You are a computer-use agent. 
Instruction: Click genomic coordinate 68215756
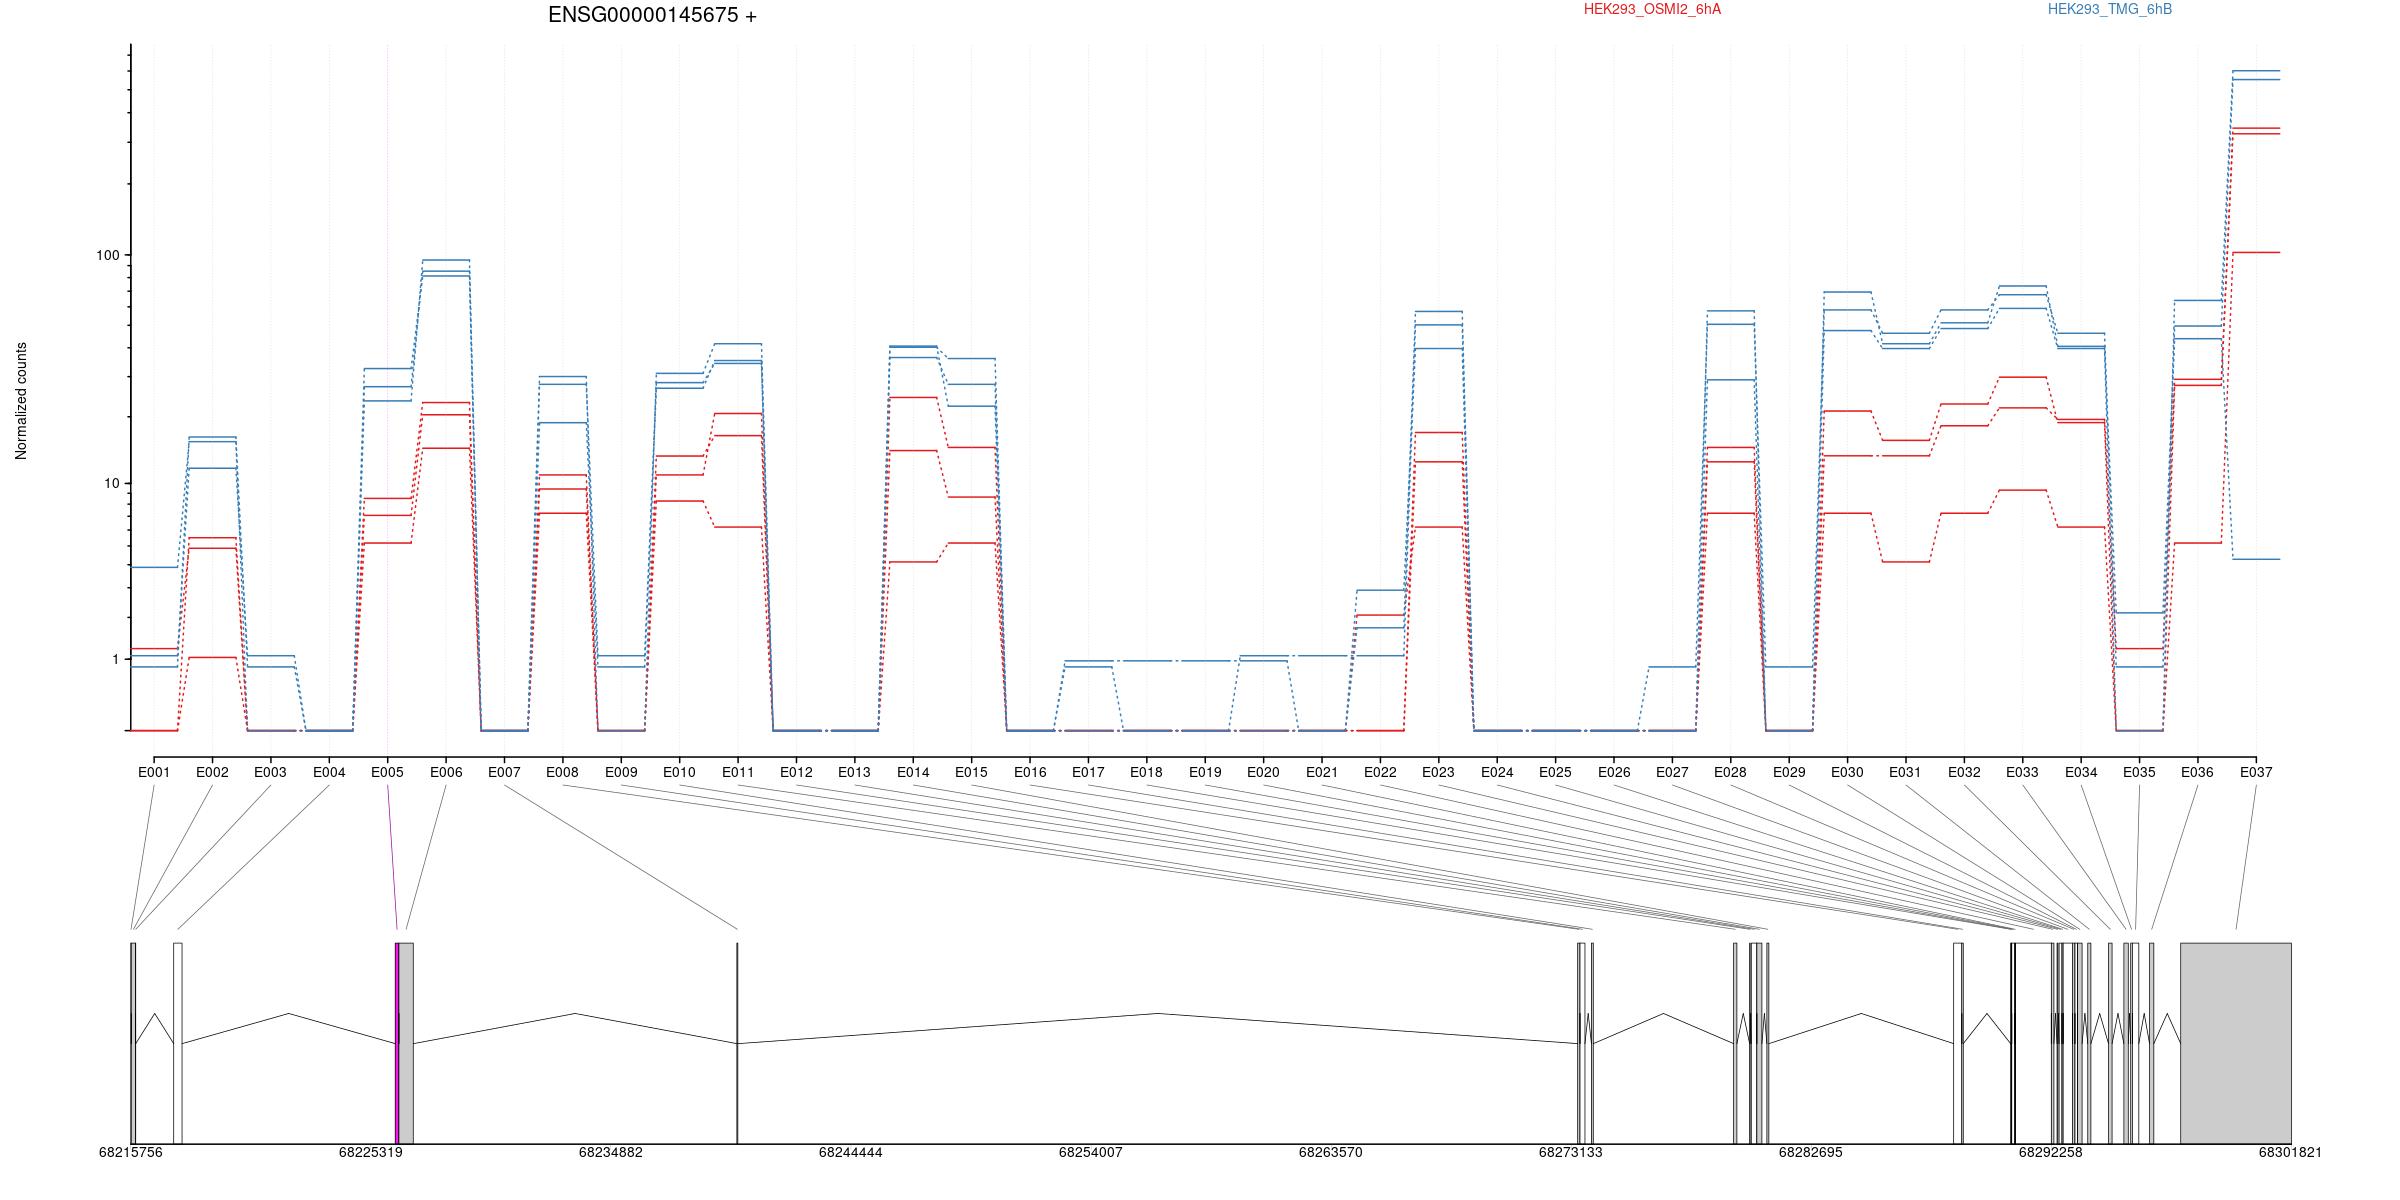pyautogui.click(x=131, y=1152)
